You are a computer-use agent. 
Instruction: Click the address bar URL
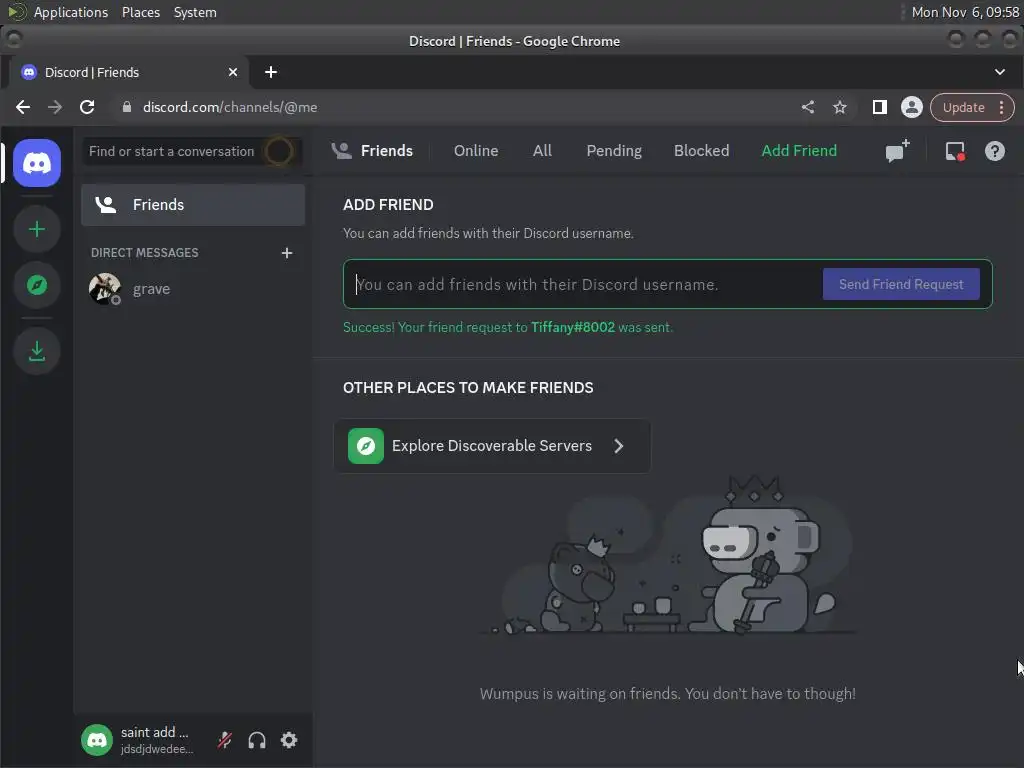tap(230, 107)
